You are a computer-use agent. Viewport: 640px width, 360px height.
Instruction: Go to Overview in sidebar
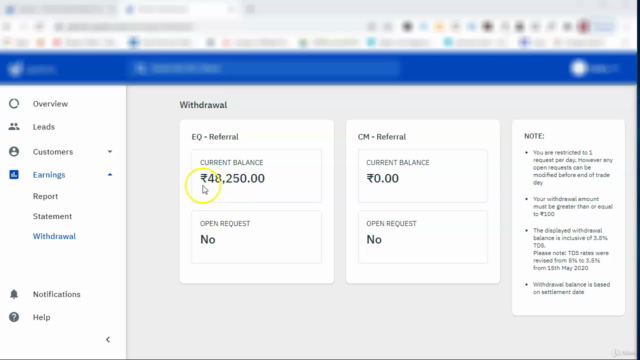point(50,104)
